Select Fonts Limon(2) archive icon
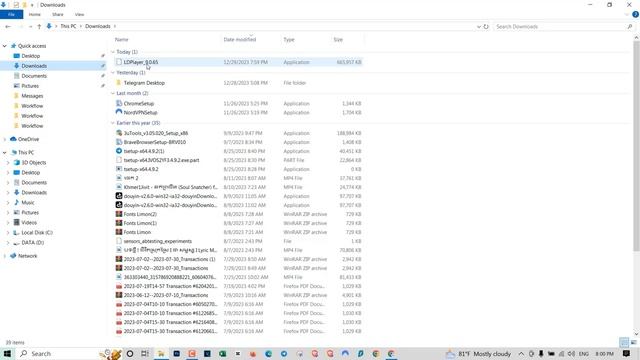Viewport: 640px width, 360px height. pyautogui.click(x=119, y=214)
